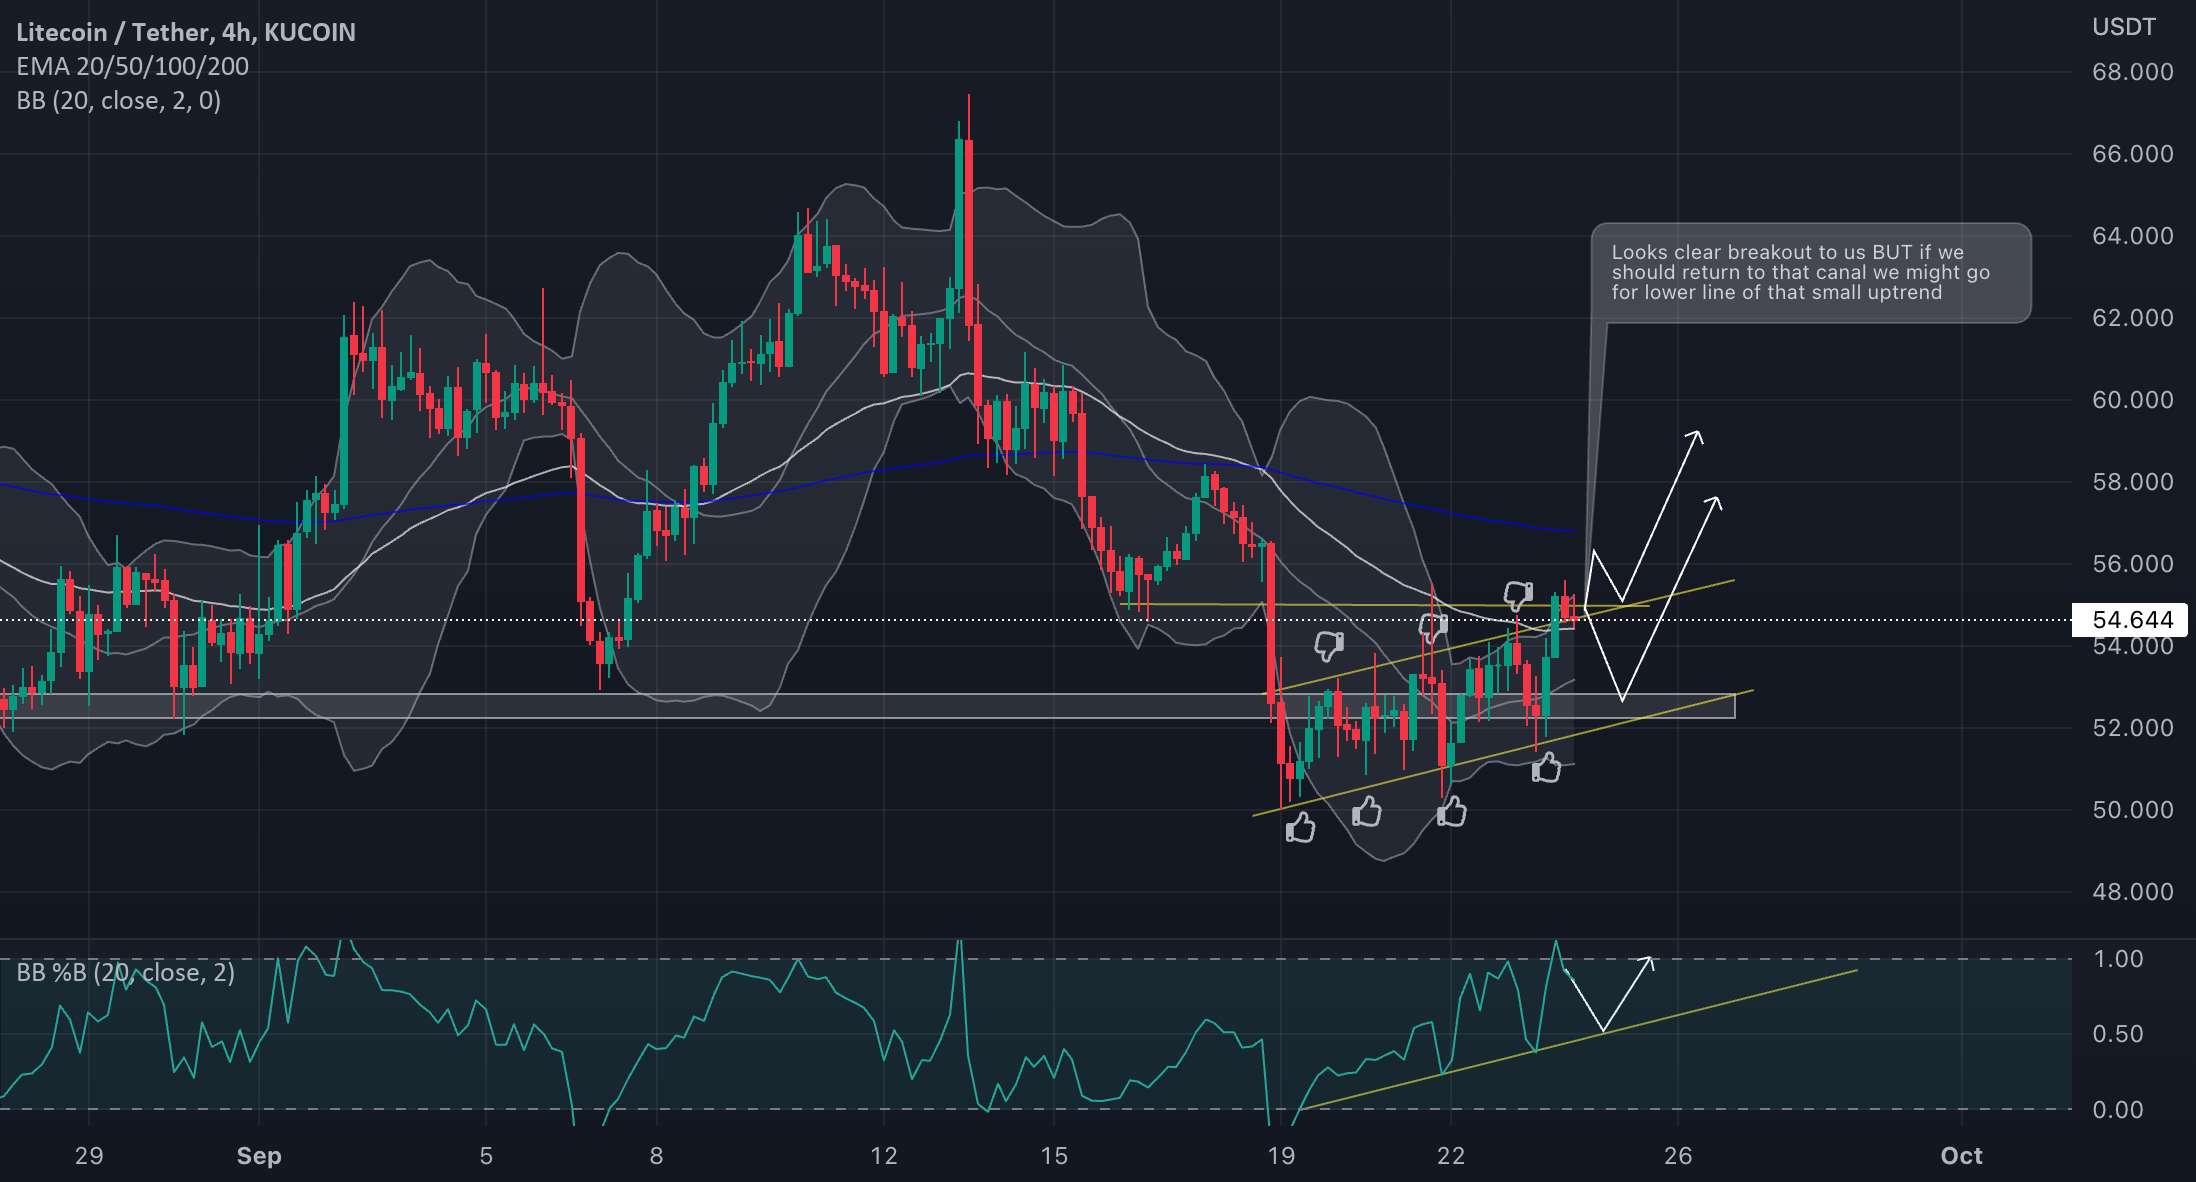Click the 5 date label on the time axis

(x=486, y=1156)
